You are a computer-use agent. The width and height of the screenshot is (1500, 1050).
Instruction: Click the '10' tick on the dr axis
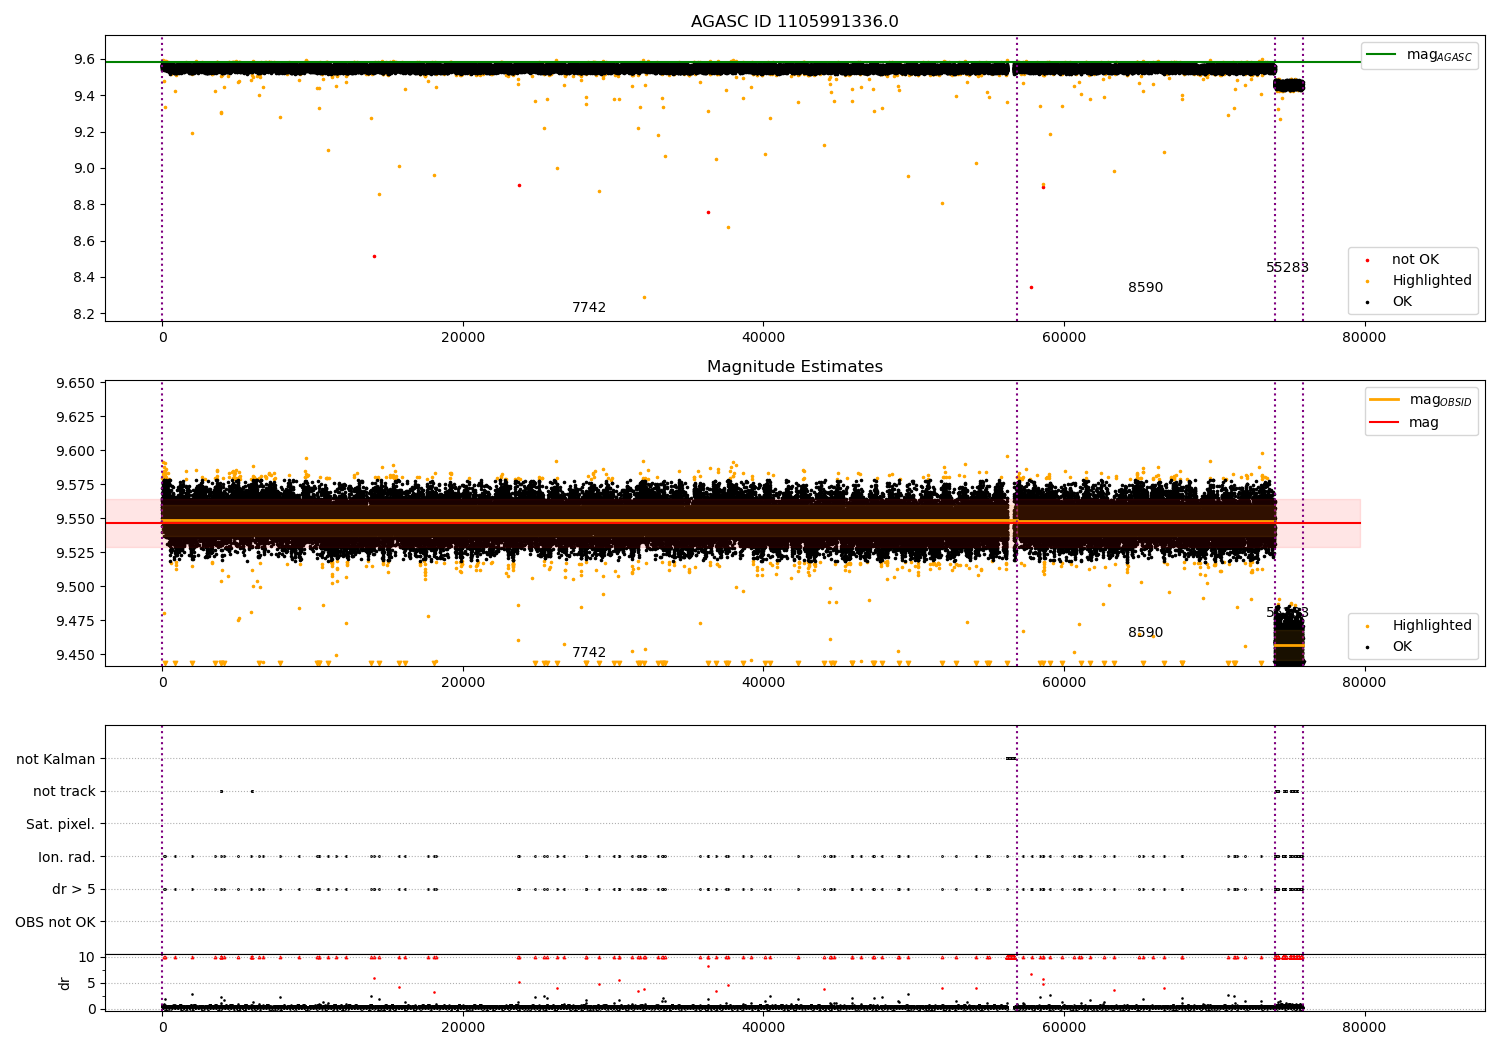[87, 957]
